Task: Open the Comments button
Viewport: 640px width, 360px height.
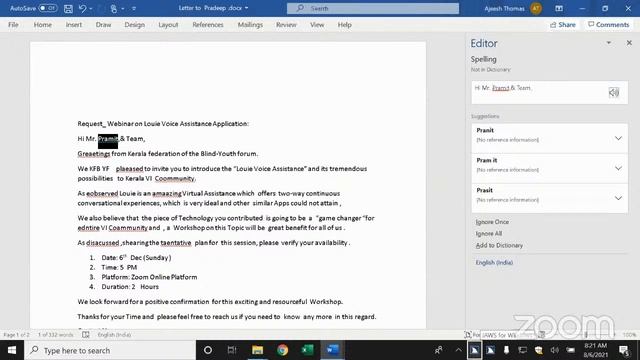Action: coord(609,25)
